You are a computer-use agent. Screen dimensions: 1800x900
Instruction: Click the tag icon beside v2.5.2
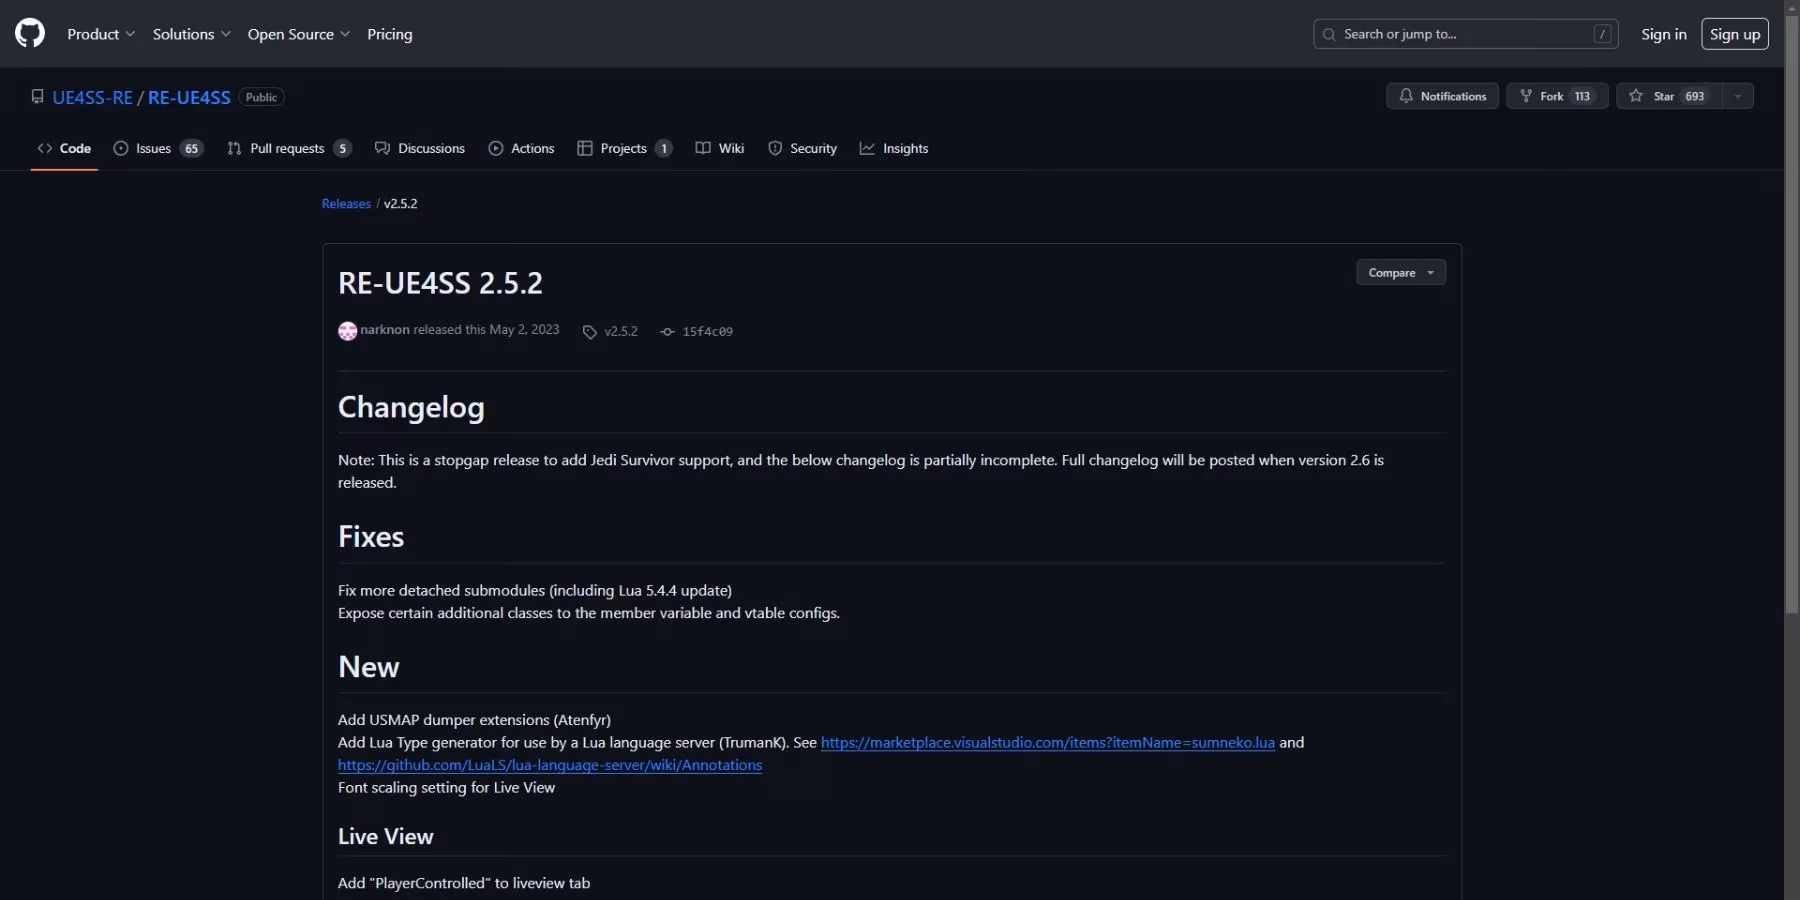590,331
